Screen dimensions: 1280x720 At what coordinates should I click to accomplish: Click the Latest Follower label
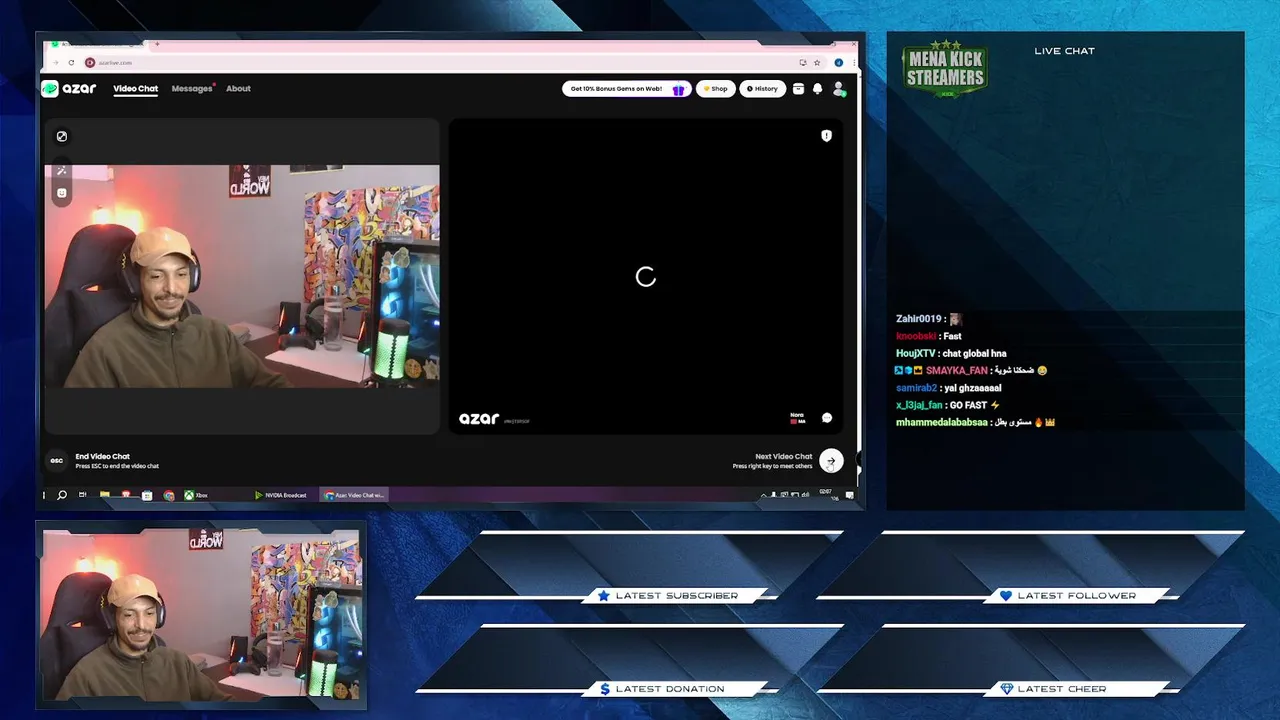click(1077, 596)
